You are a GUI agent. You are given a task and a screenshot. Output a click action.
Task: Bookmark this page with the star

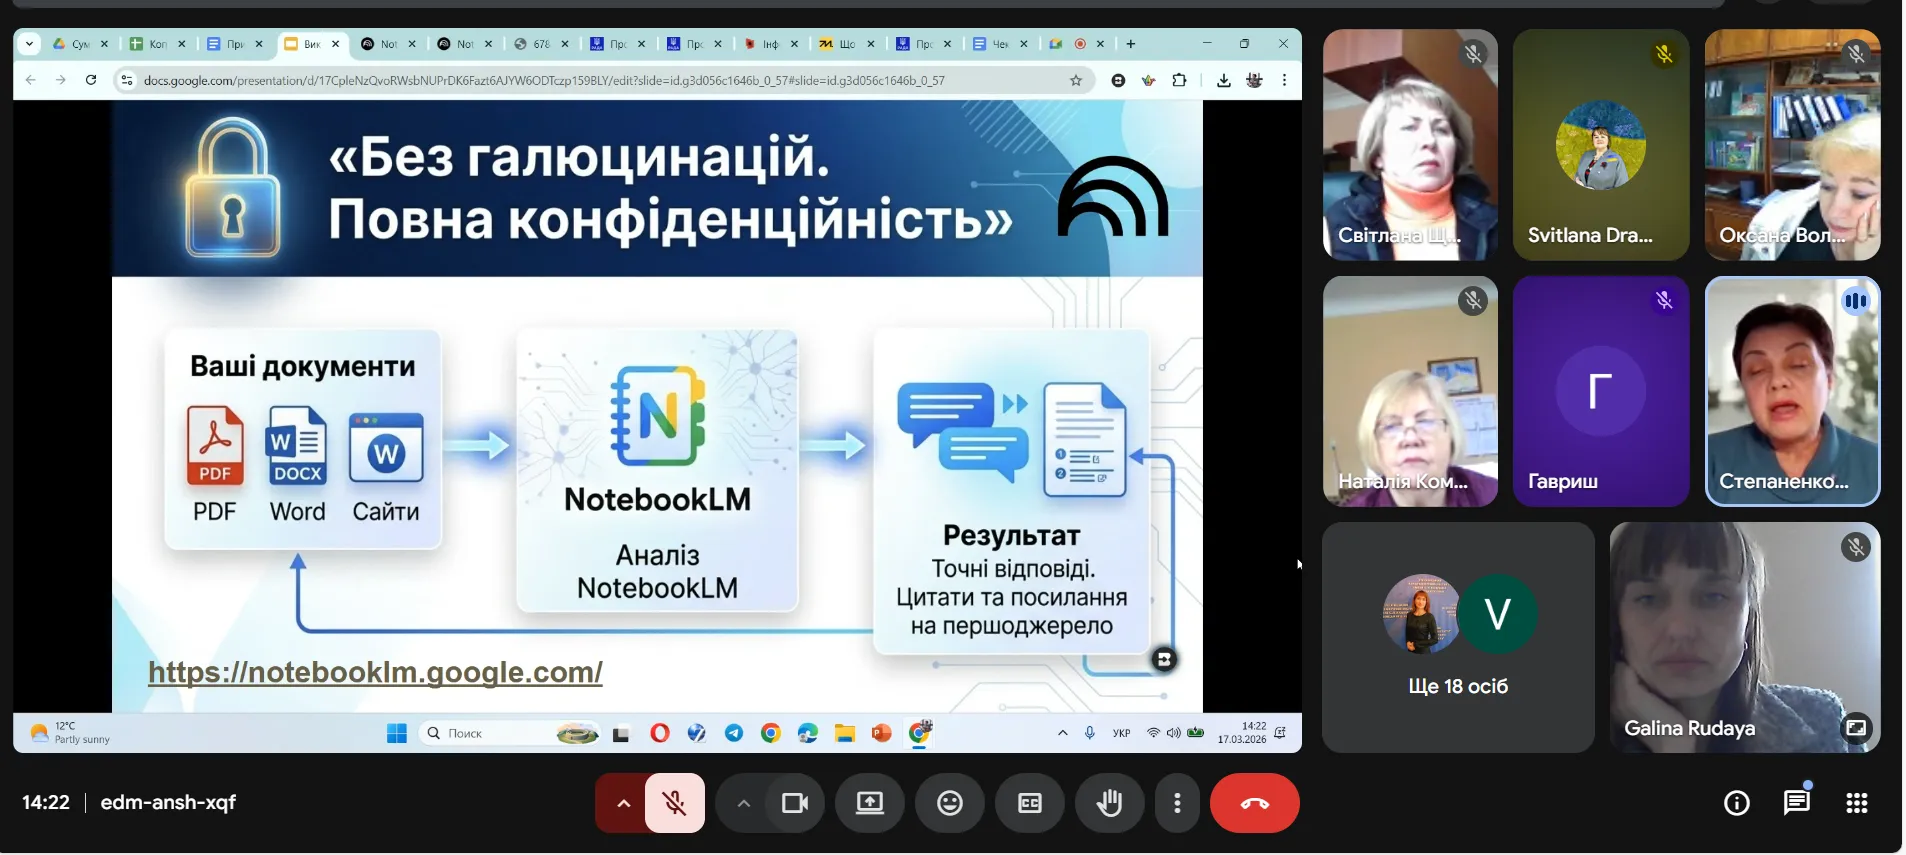click(1076, 80)
